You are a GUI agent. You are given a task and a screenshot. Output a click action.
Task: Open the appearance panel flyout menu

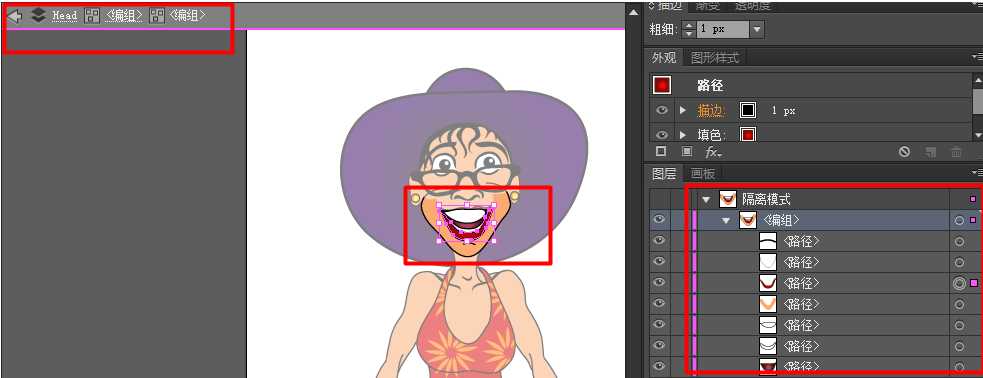click(x=976, y=58)
